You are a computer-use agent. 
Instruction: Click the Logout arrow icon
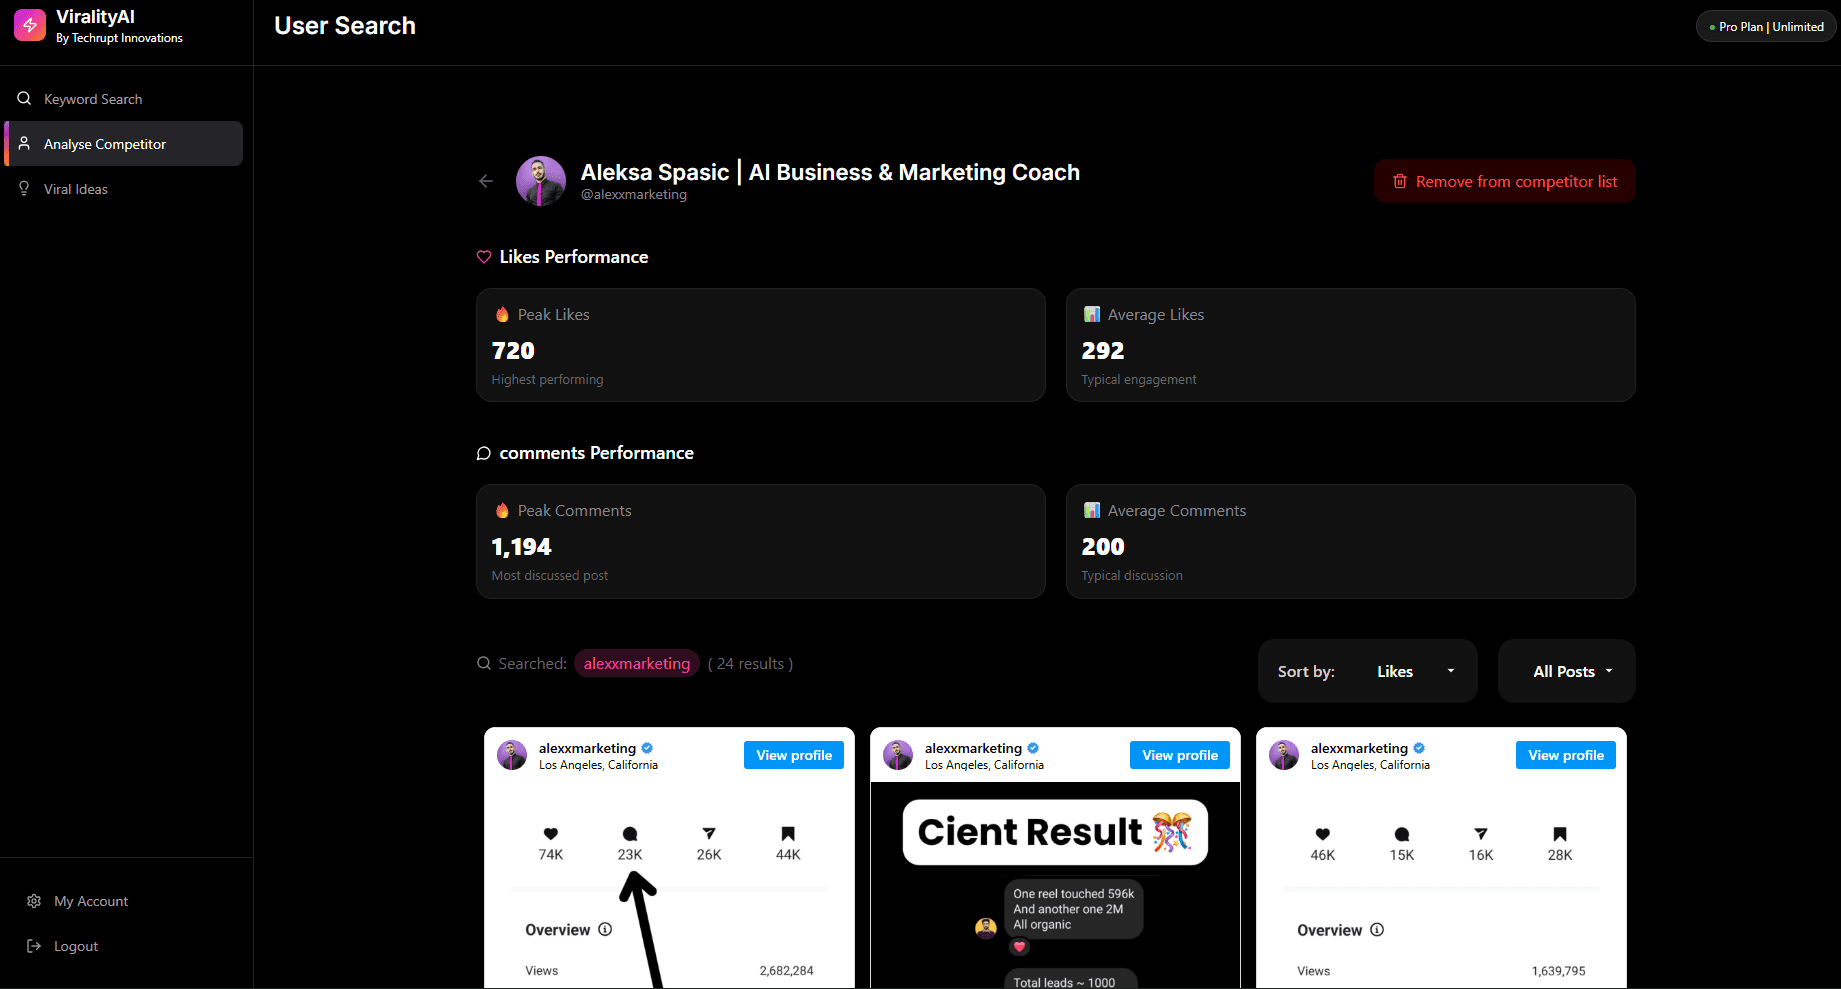[x=33, y=945]
